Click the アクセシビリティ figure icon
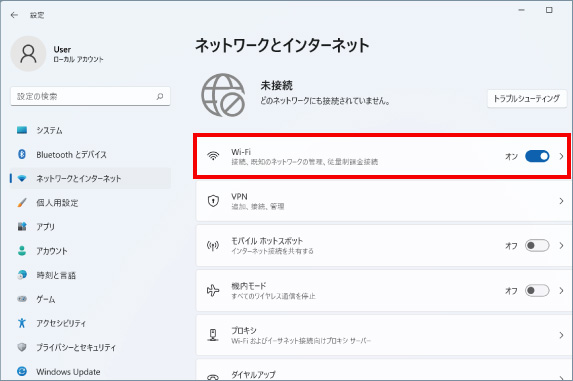The height and width of the screenshot is (381, 573). (x=22, y=323)
